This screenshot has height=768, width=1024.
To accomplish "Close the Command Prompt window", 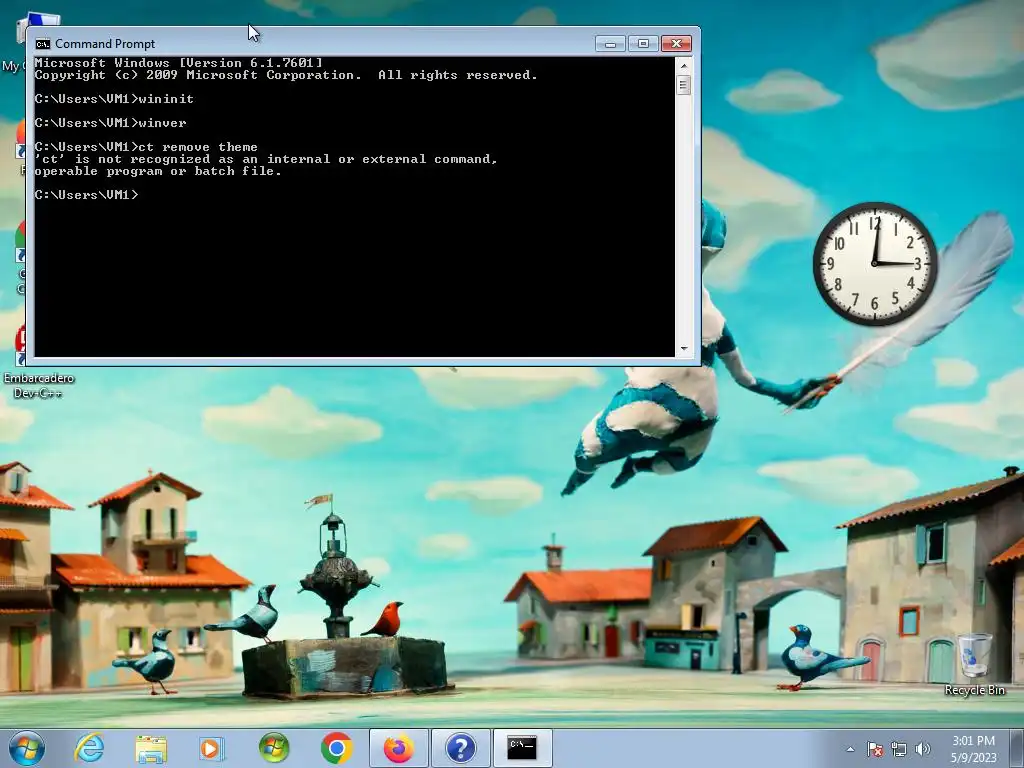I will pyautogui.click(x=676, y=44).
